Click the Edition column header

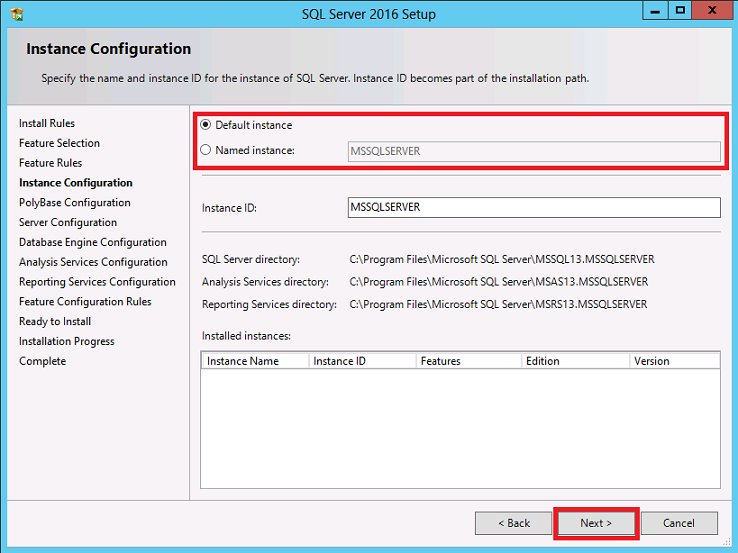click(574, 361)
